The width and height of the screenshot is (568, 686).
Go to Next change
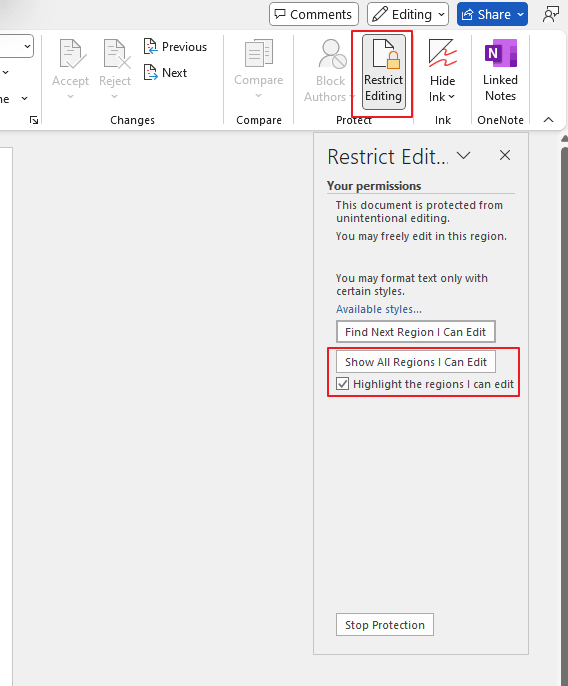point(165,73)
